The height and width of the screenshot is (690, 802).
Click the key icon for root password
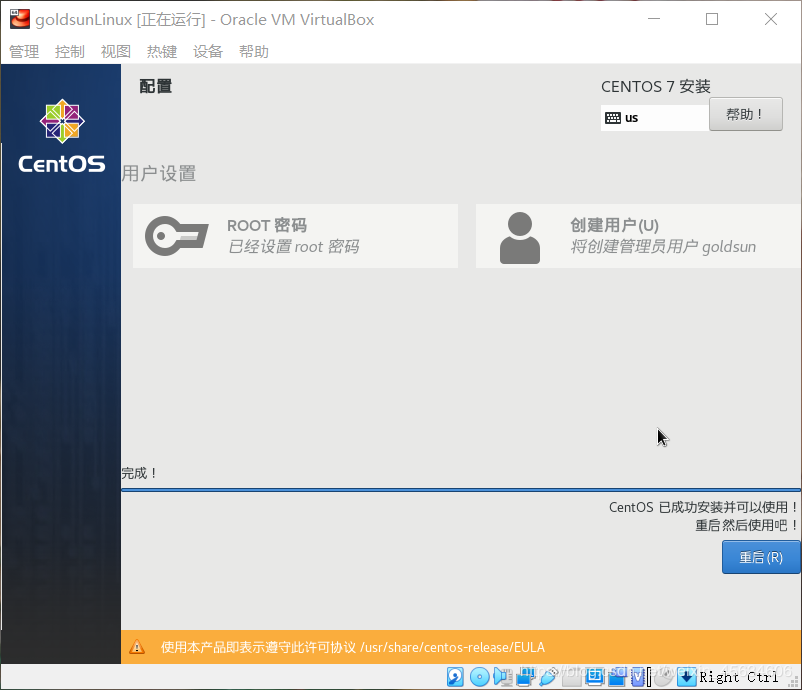pos(176,236)
